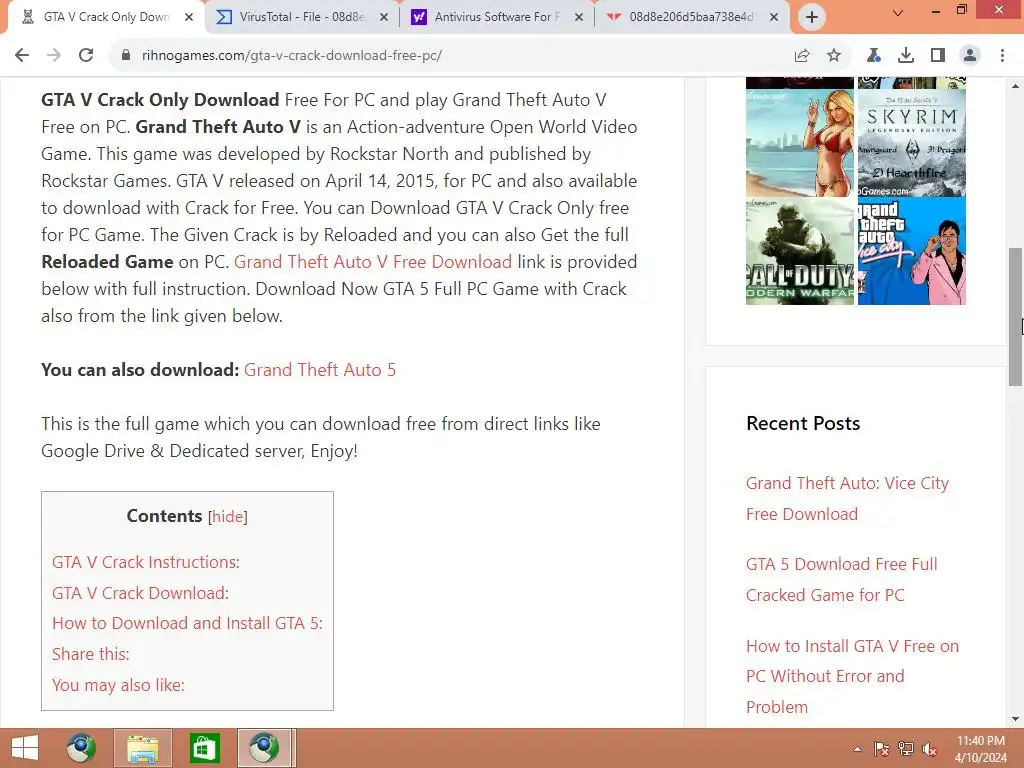Click the page vertical scrollbar thumb
1024x768 pixels.
click(x=1016, y=317)
